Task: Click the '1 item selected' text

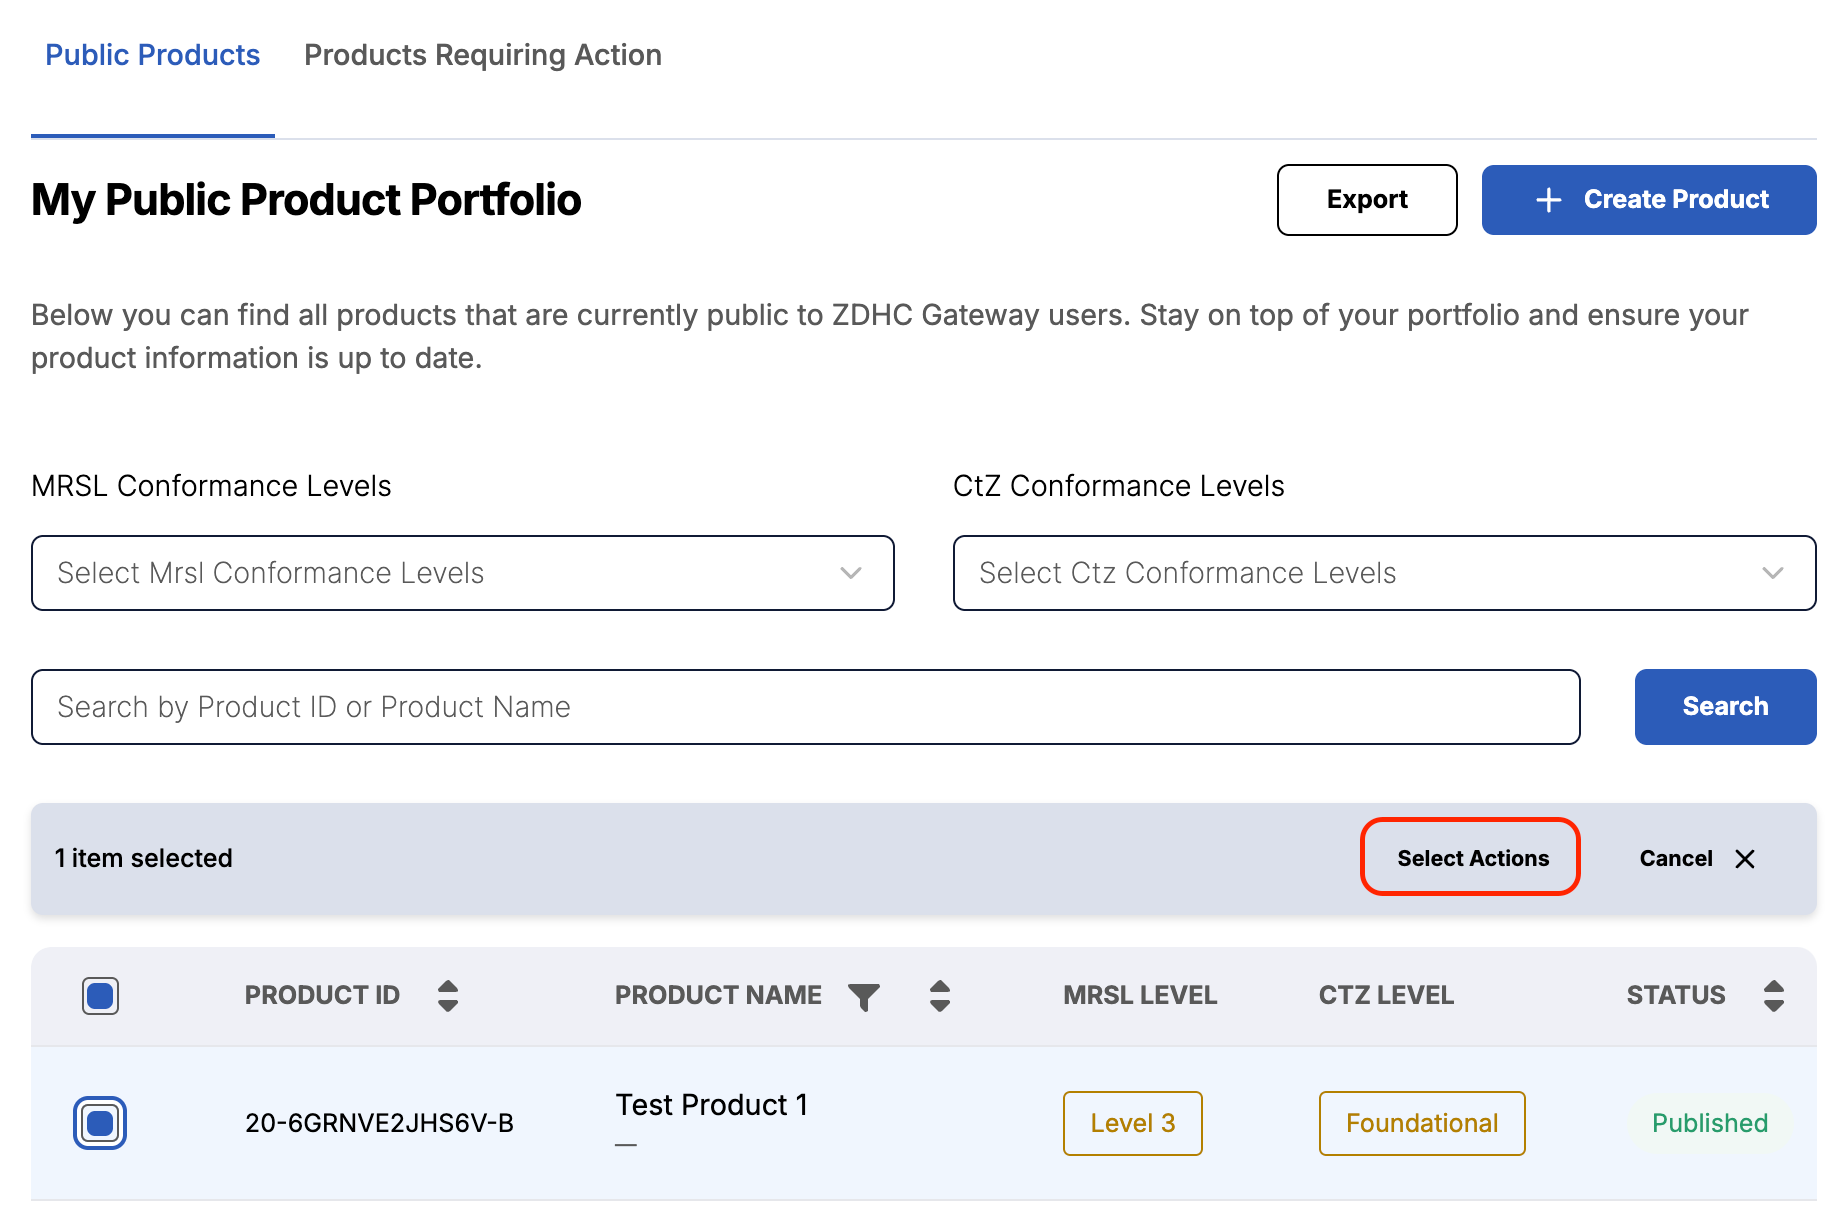Action: 144,858
